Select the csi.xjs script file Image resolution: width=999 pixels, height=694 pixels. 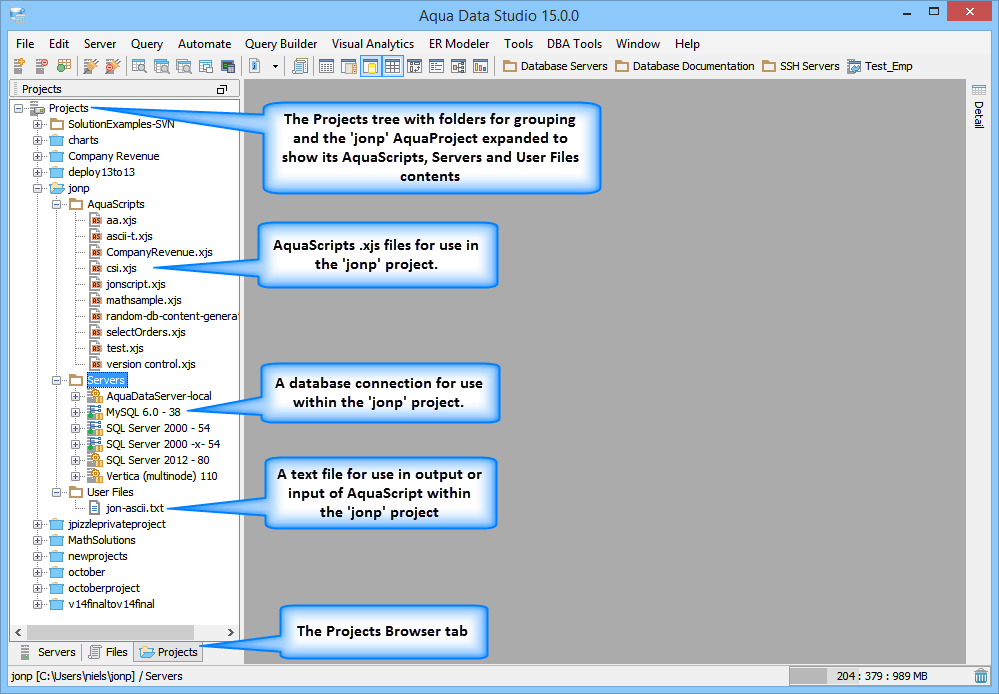121,268
